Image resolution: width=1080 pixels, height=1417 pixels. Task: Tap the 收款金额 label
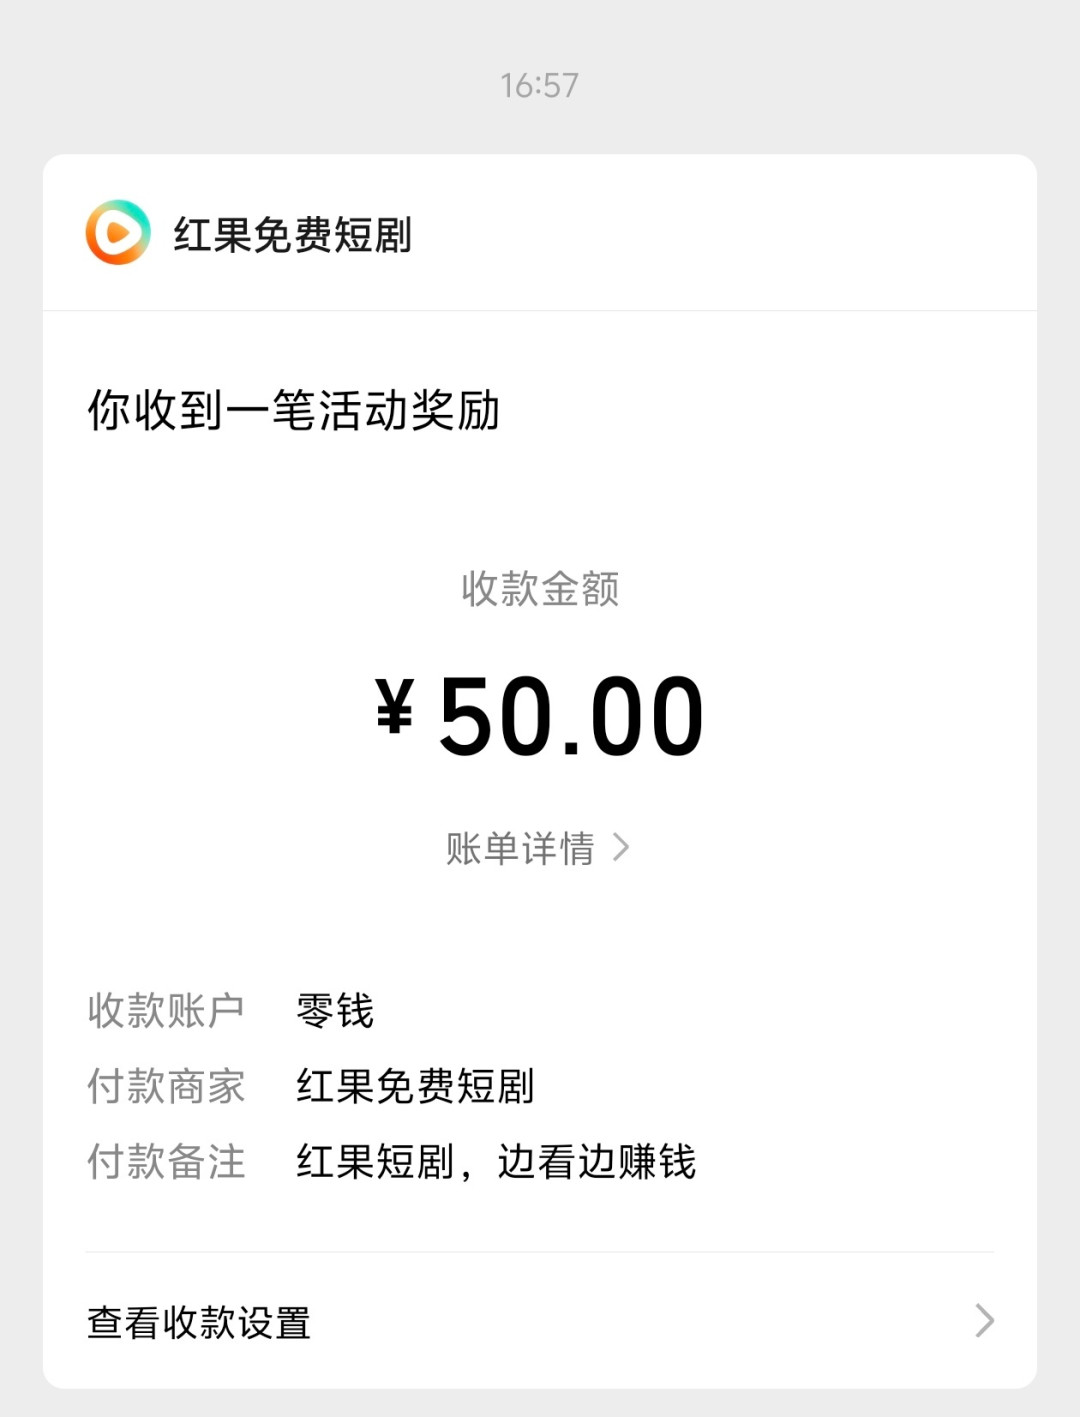click(x=540, y=588)
